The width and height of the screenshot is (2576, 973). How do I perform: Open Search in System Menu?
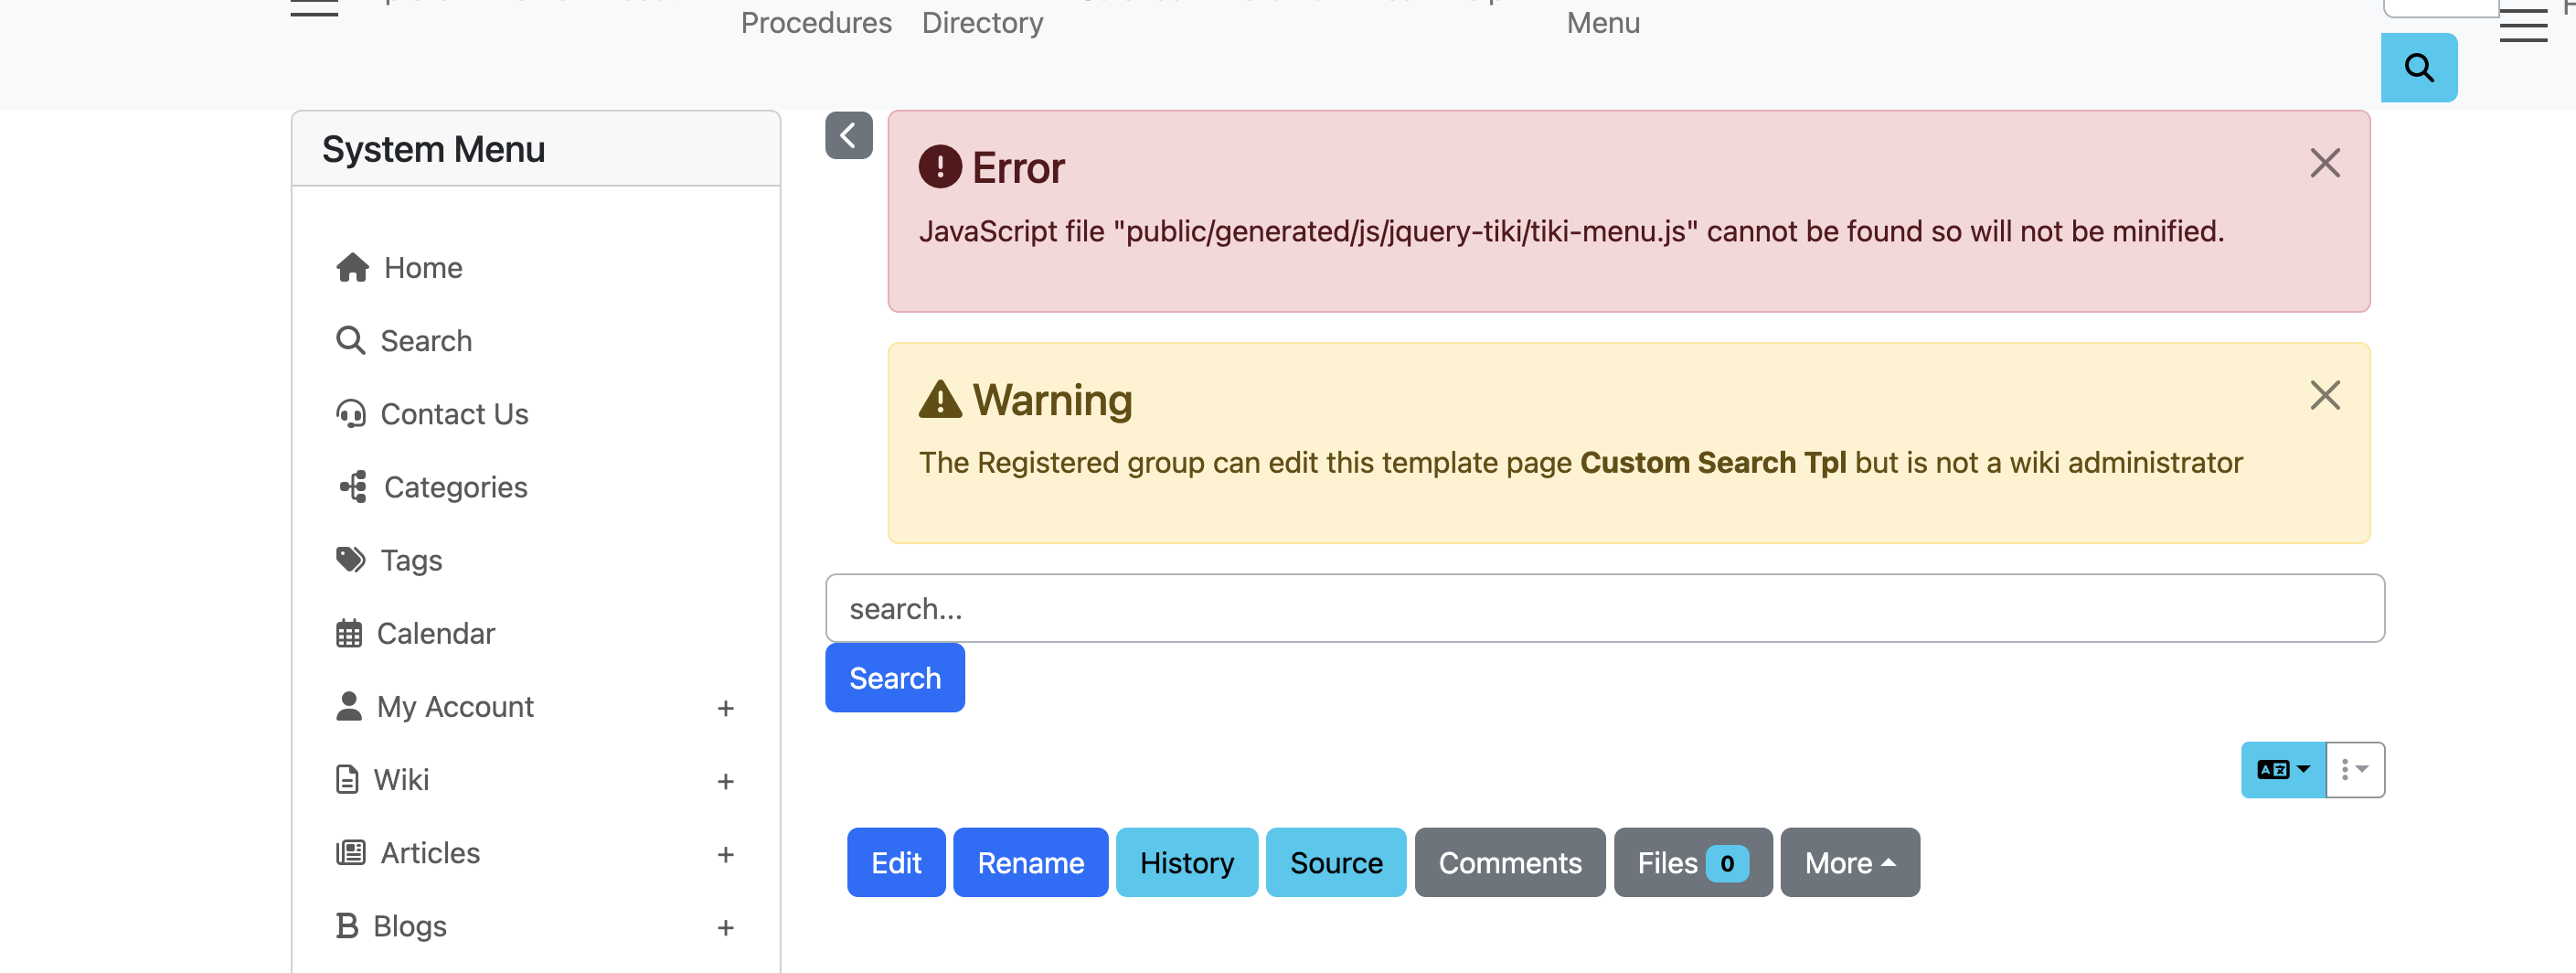coord(426,340)
